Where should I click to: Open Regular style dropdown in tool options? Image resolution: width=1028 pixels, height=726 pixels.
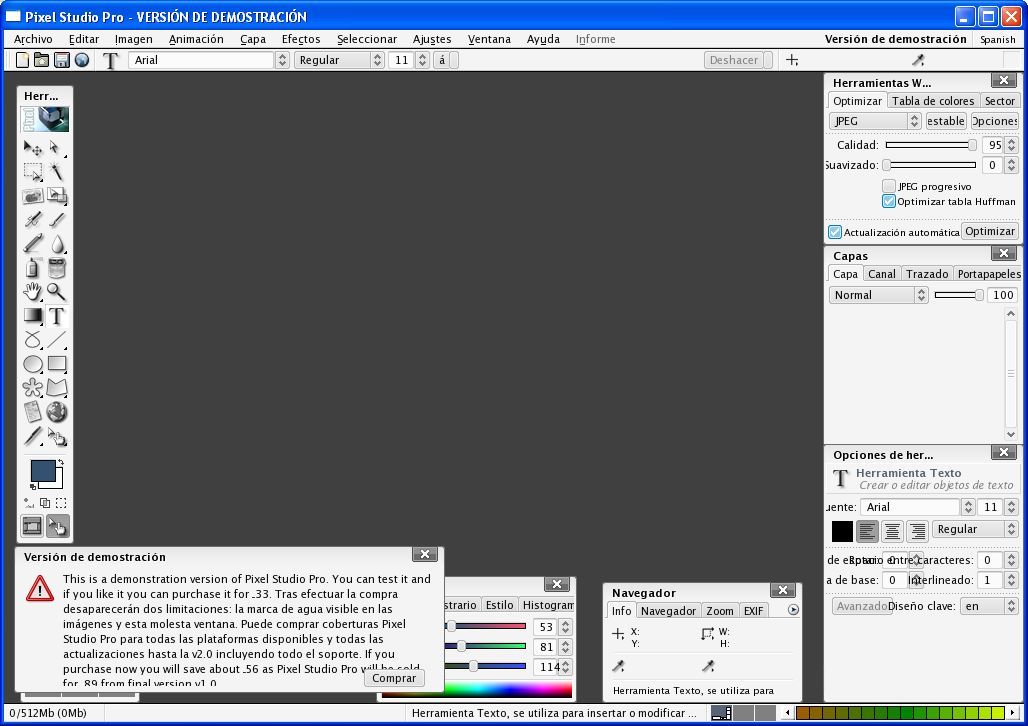975,529
